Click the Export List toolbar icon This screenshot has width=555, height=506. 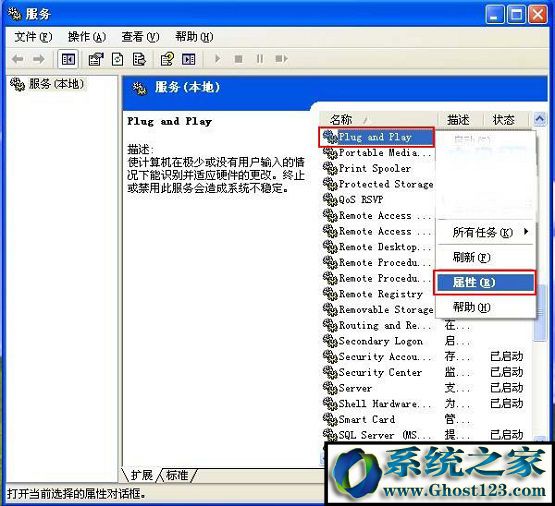(x=139, y=59)
